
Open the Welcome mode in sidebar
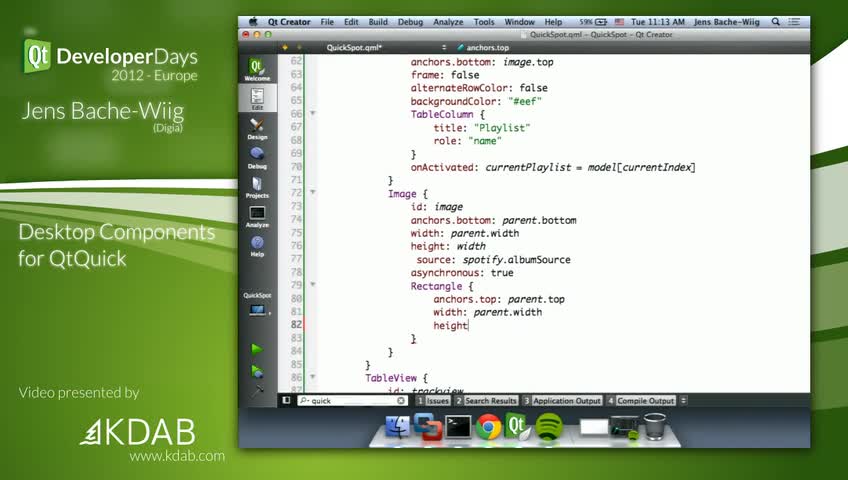click(x=257, y=69)
